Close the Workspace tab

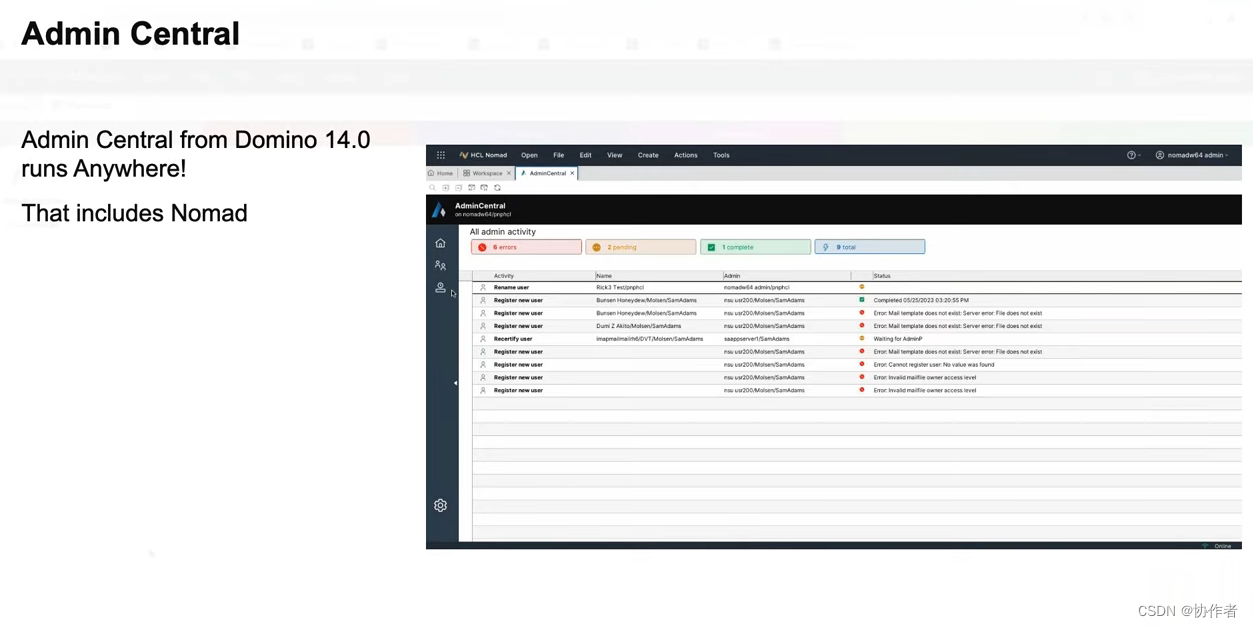[x=509, y=173]
